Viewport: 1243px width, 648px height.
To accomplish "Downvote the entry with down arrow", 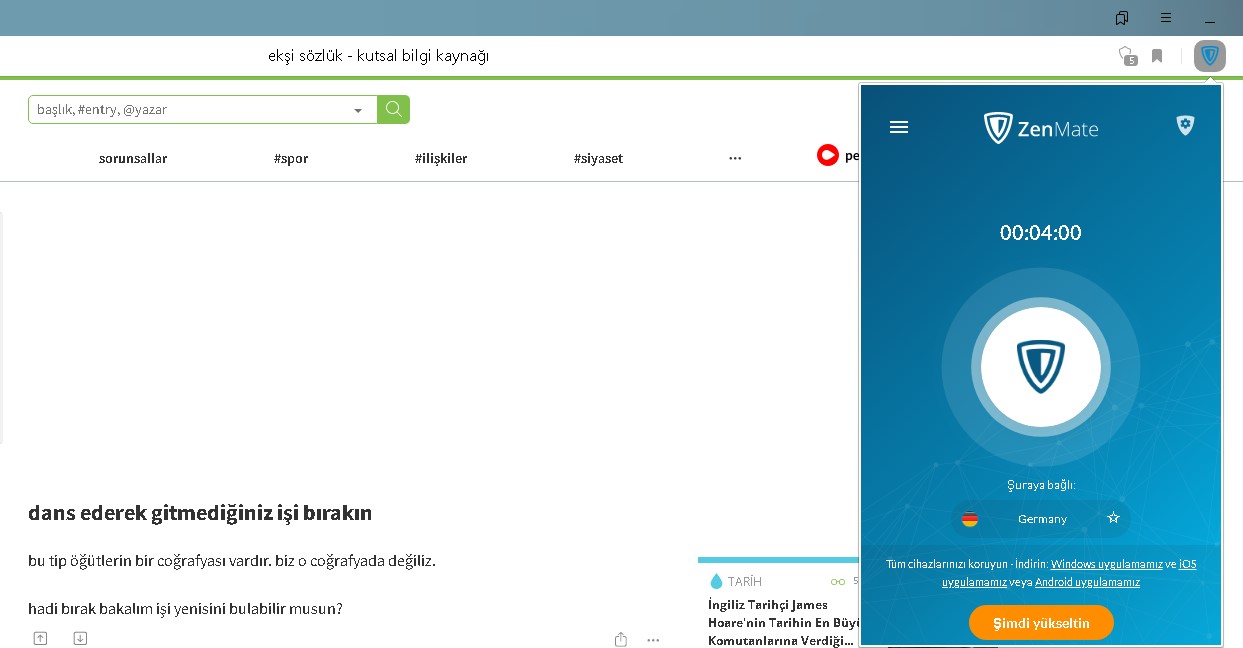I will click(81, 638).
